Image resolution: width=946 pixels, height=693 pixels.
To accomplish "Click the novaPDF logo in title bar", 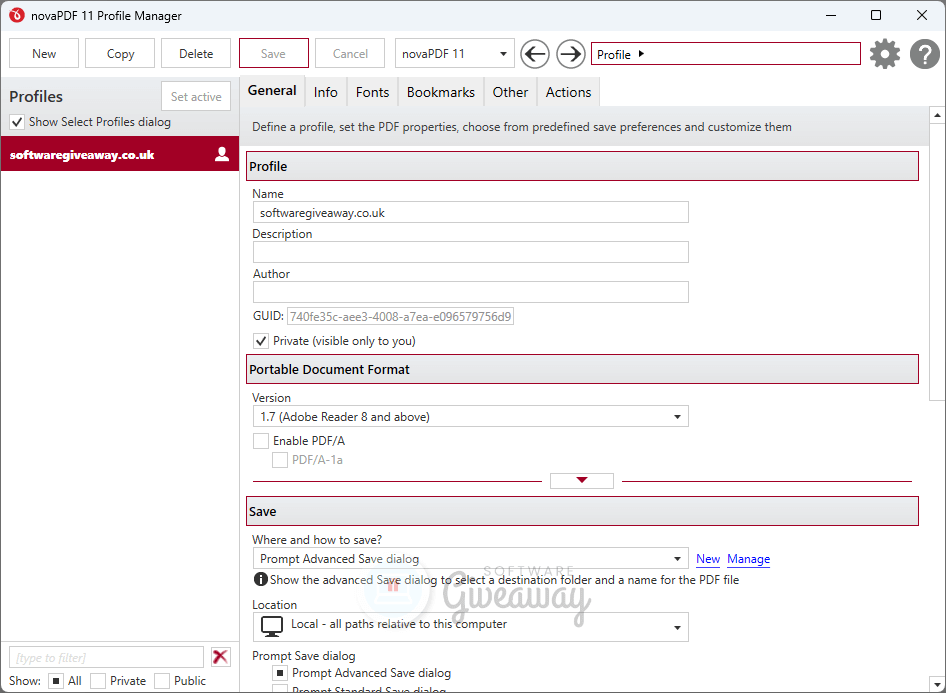I will pyautogui.click(x=16, y=16).
